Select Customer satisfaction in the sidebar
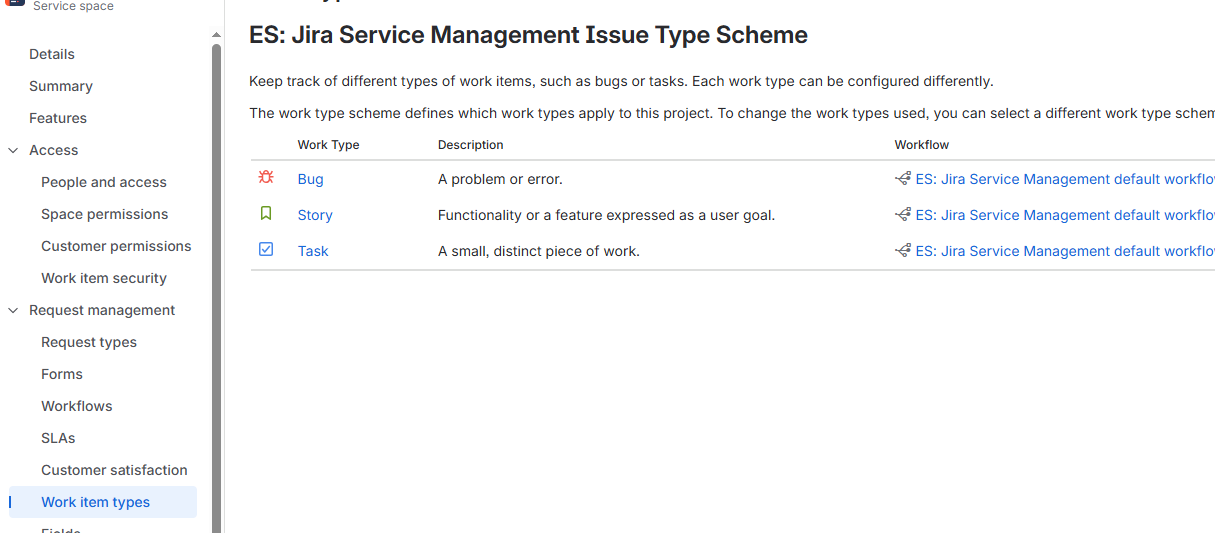This screenshot has height=533, width=1215. click(114, 470)
